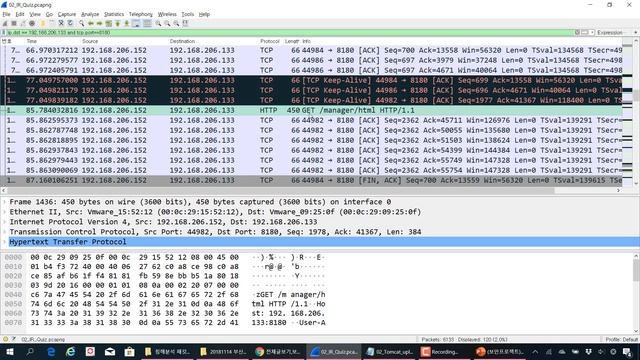The image size is (640, 360).
Task: Zoom in the packet text
Action: pos(158,23)
